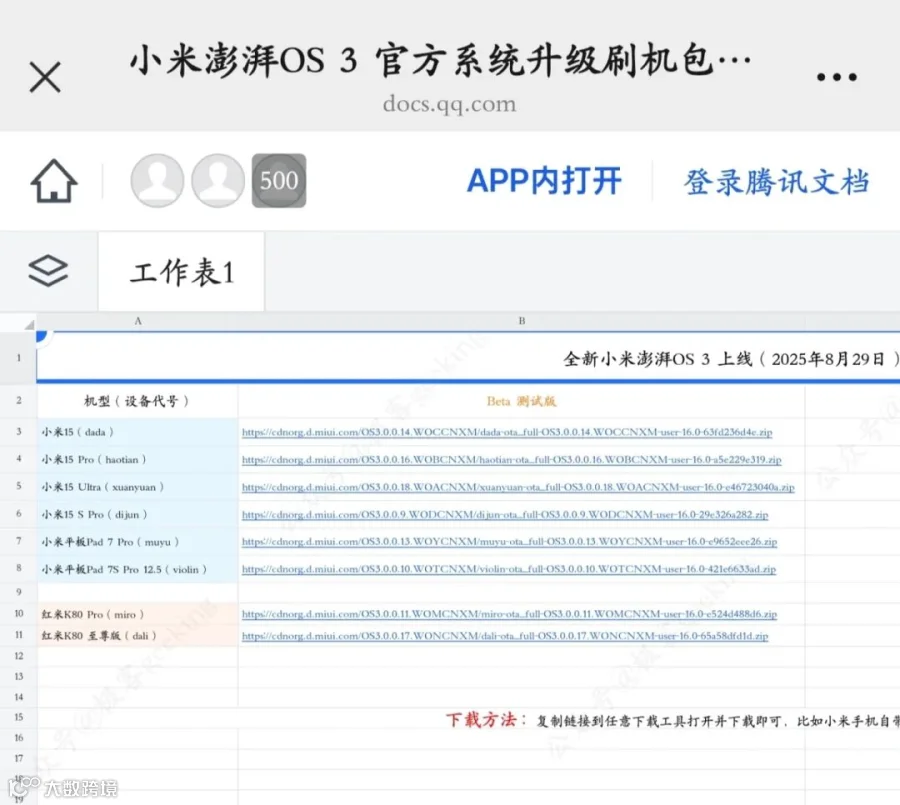The image size is (900, 805).
Task: Select the 小米15 Pro (haotian) cell
Action: coord(137,459)
